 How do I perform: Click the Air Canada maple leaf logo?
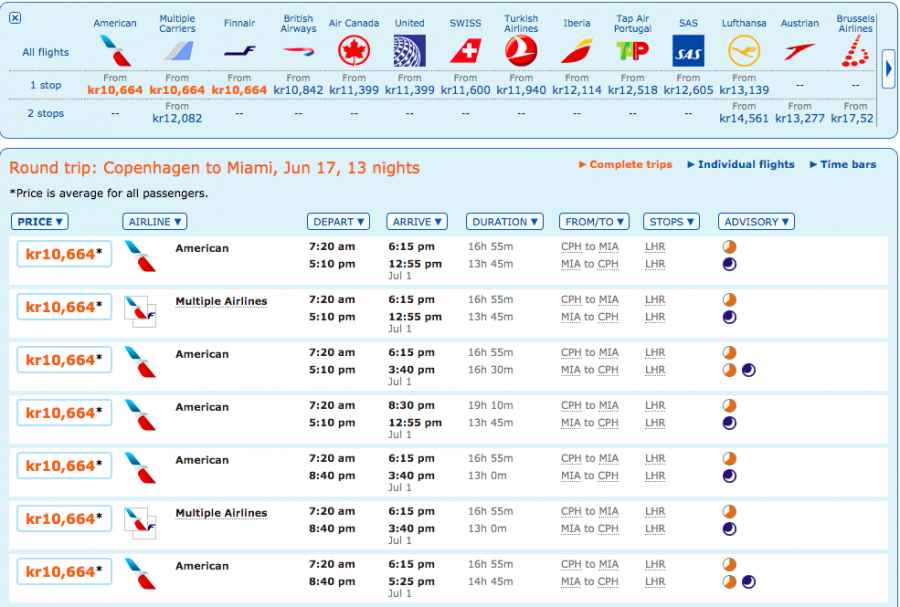[353, 50]
